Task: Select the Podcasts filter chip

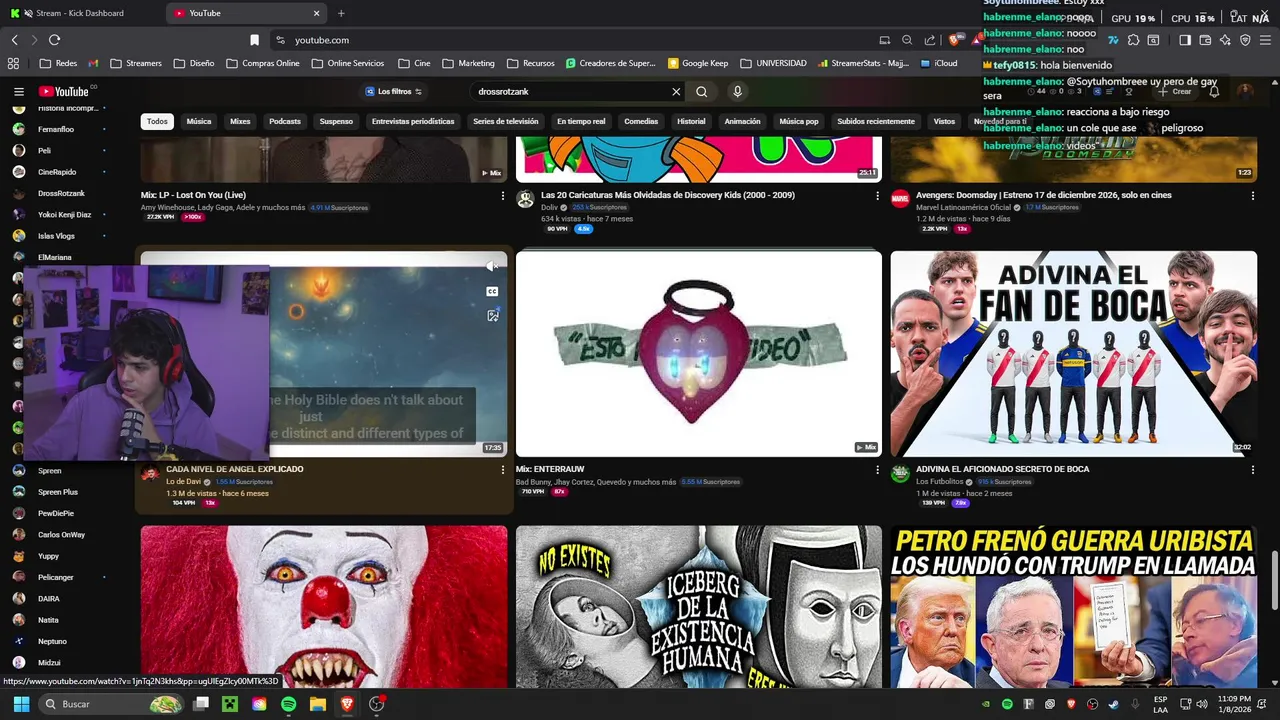Action: tap(285, 121)
